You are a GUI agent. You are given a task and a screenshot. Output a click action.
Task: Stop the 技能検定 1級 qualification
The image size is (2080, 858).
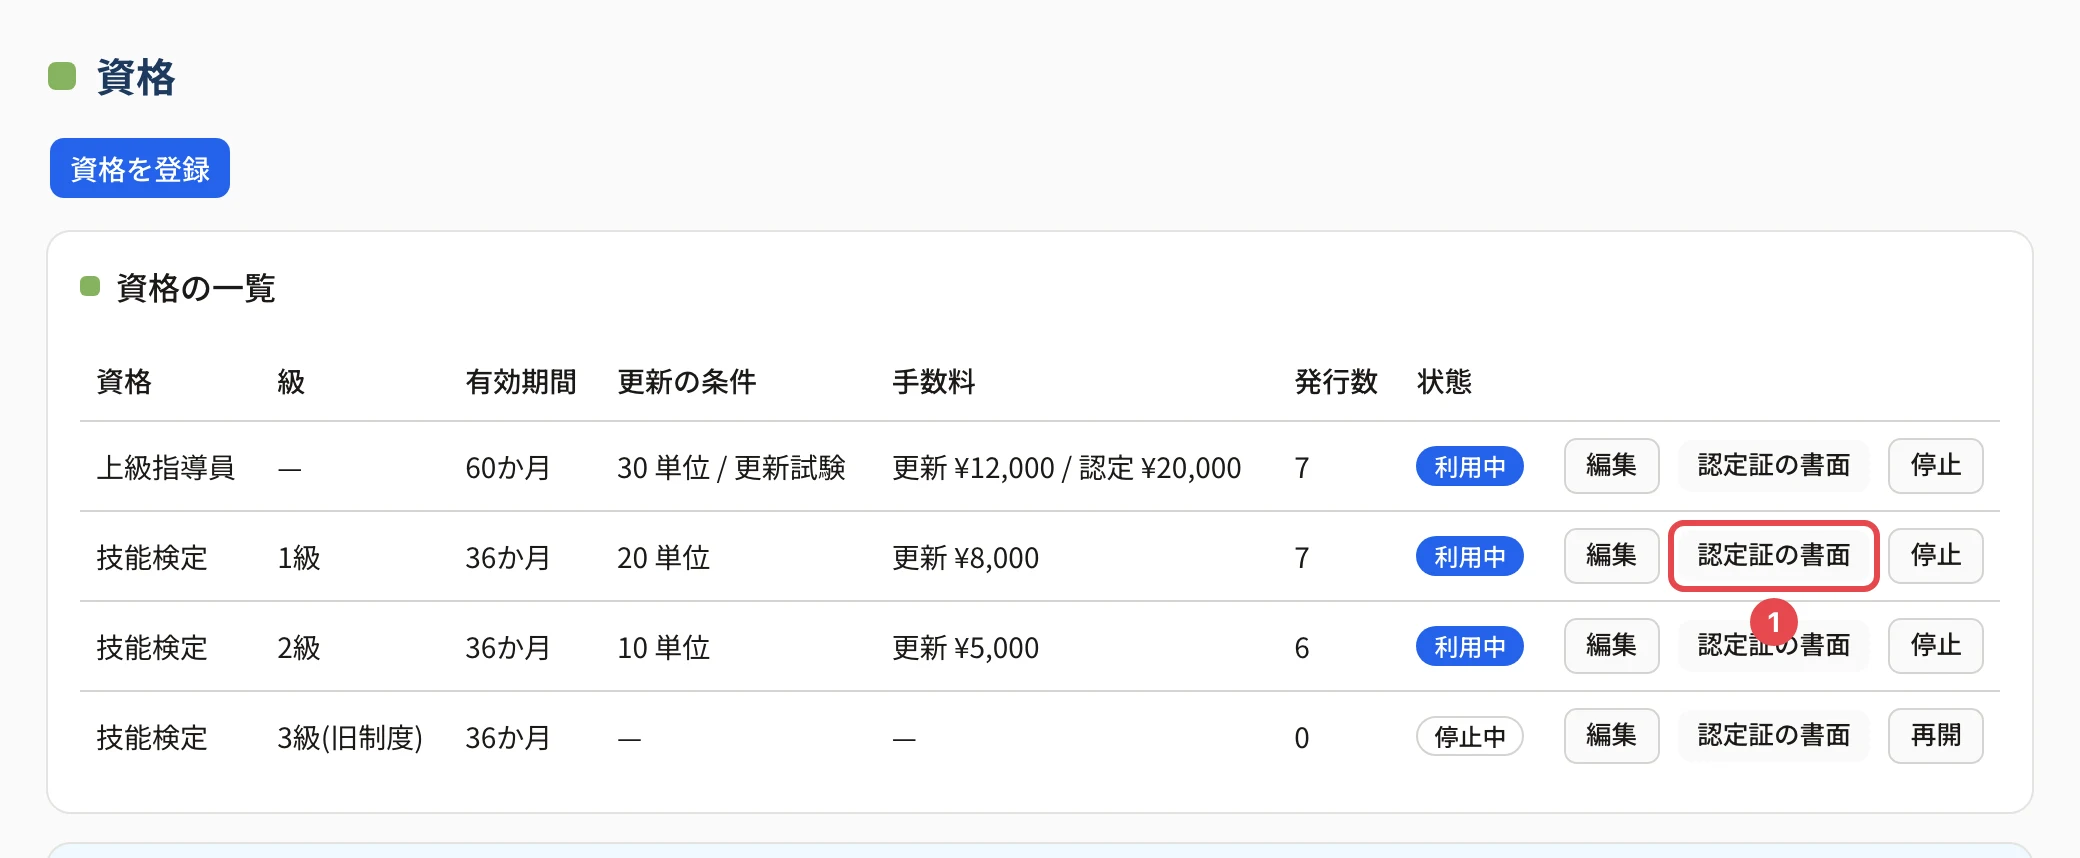click(1935, 556)
